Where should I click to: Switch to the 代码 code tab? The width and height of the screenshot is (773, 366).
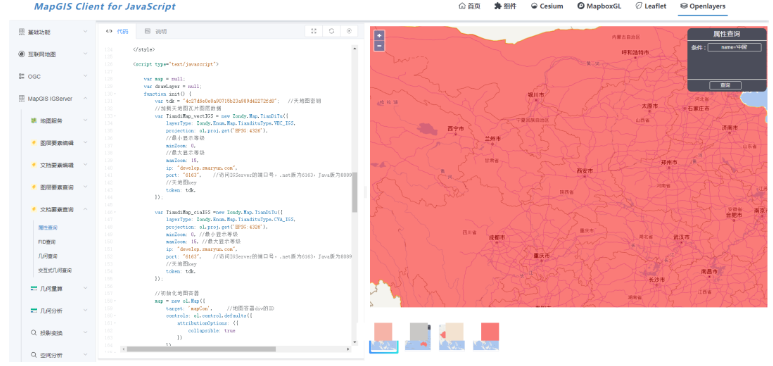pos(117,31)
